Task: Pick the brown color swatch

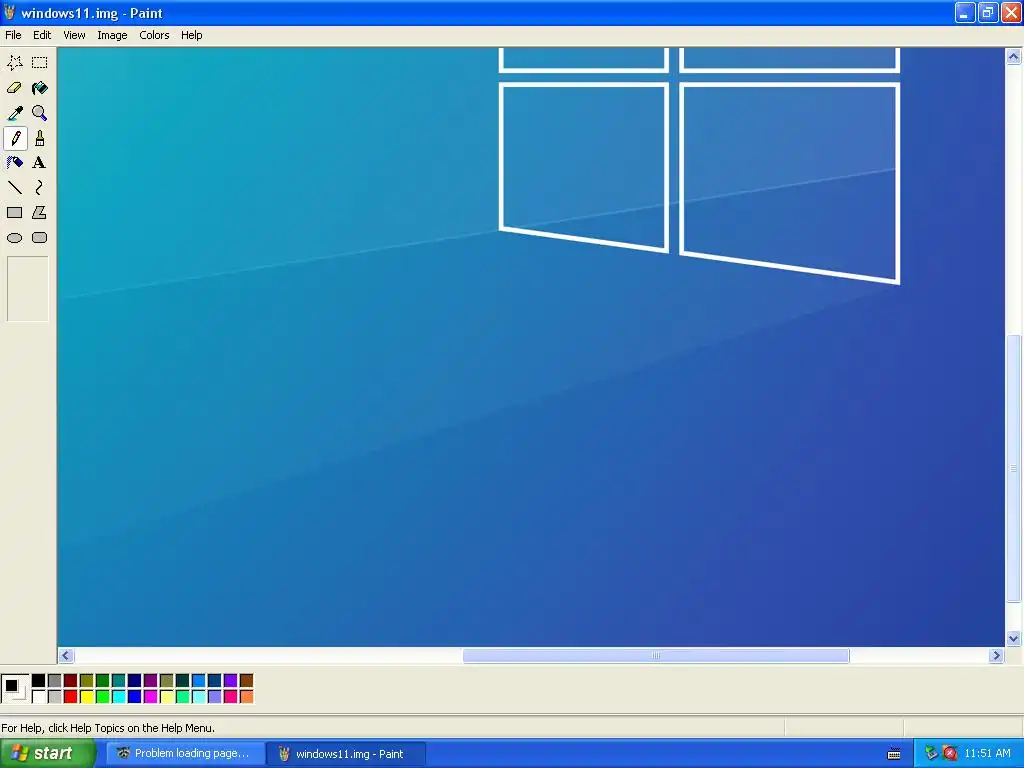Action: coord(246,681)
